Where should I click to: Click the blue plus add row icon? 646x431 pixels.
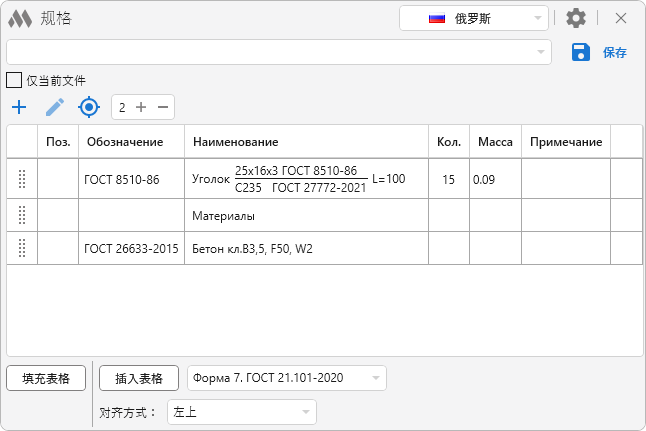pos(18,107)
